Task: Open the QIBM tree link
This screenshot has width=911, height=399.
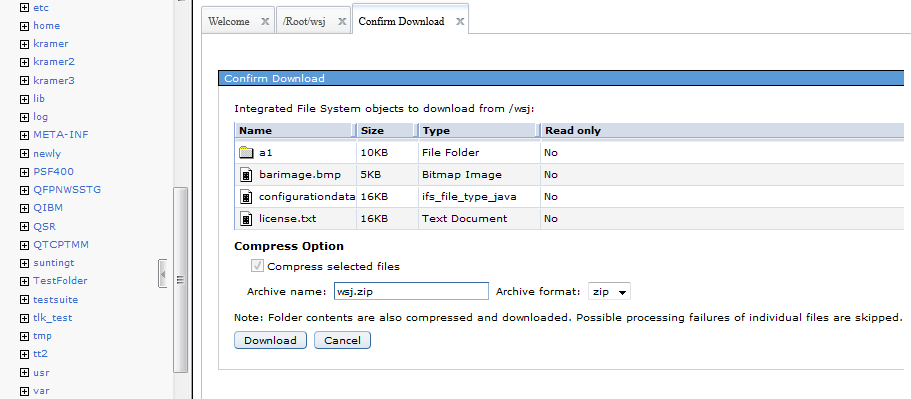Action: pos(48,207)
